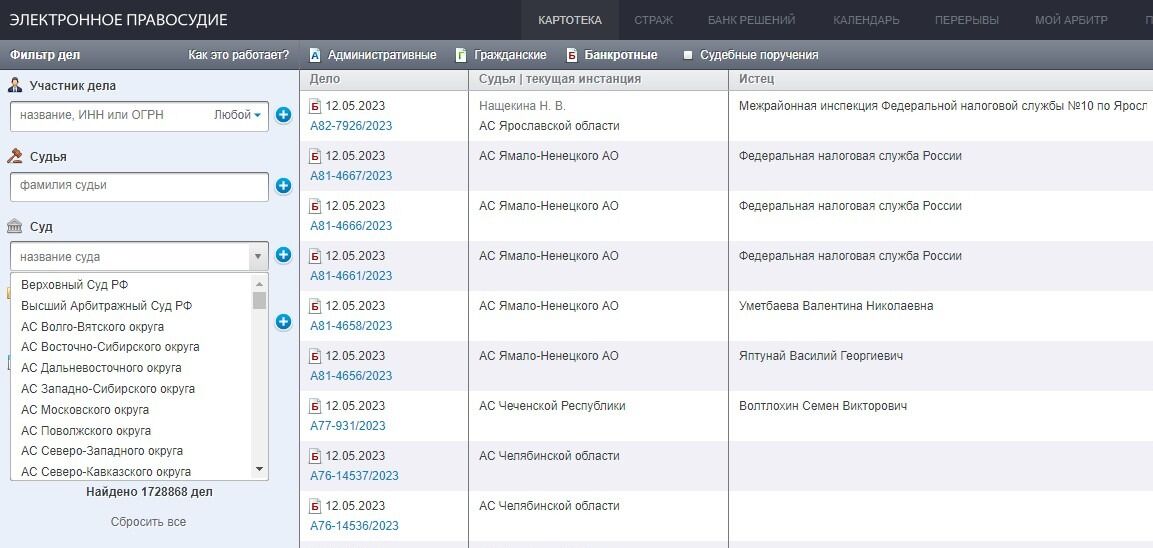Open case A81-4656/2023

coord(351,376)
